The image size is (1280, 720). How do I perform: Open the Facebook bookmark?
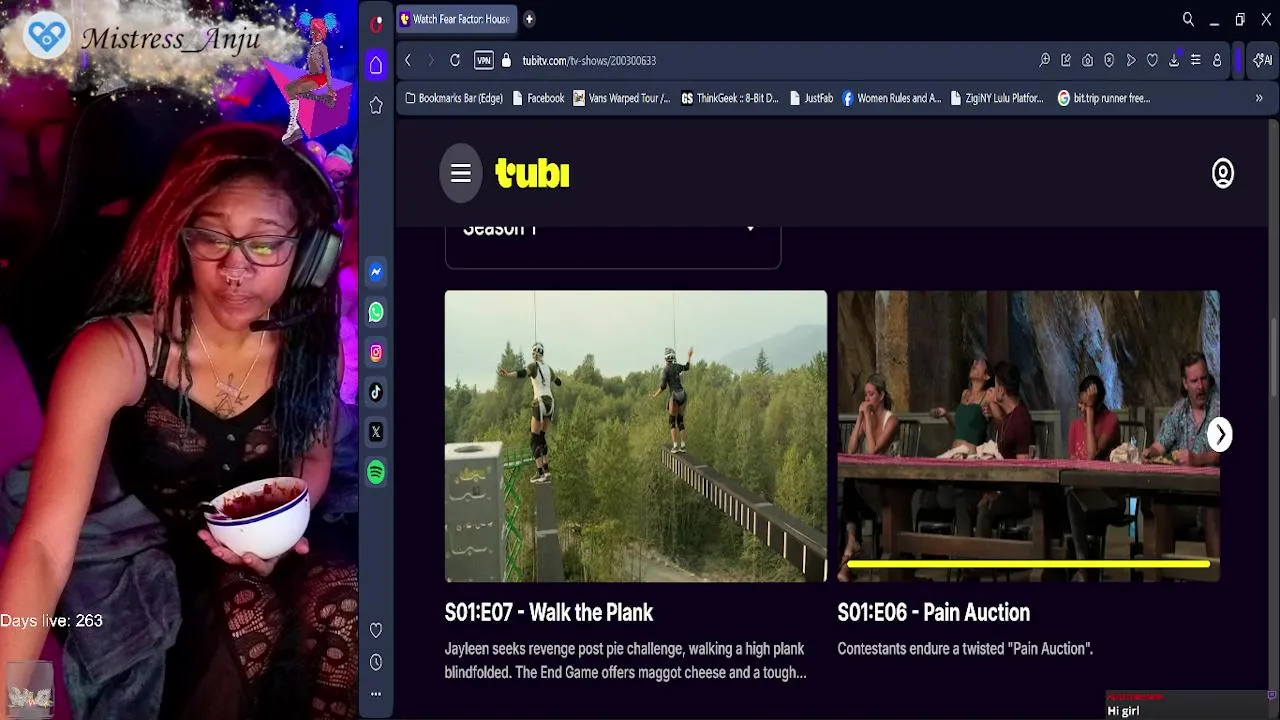point(538,98)
